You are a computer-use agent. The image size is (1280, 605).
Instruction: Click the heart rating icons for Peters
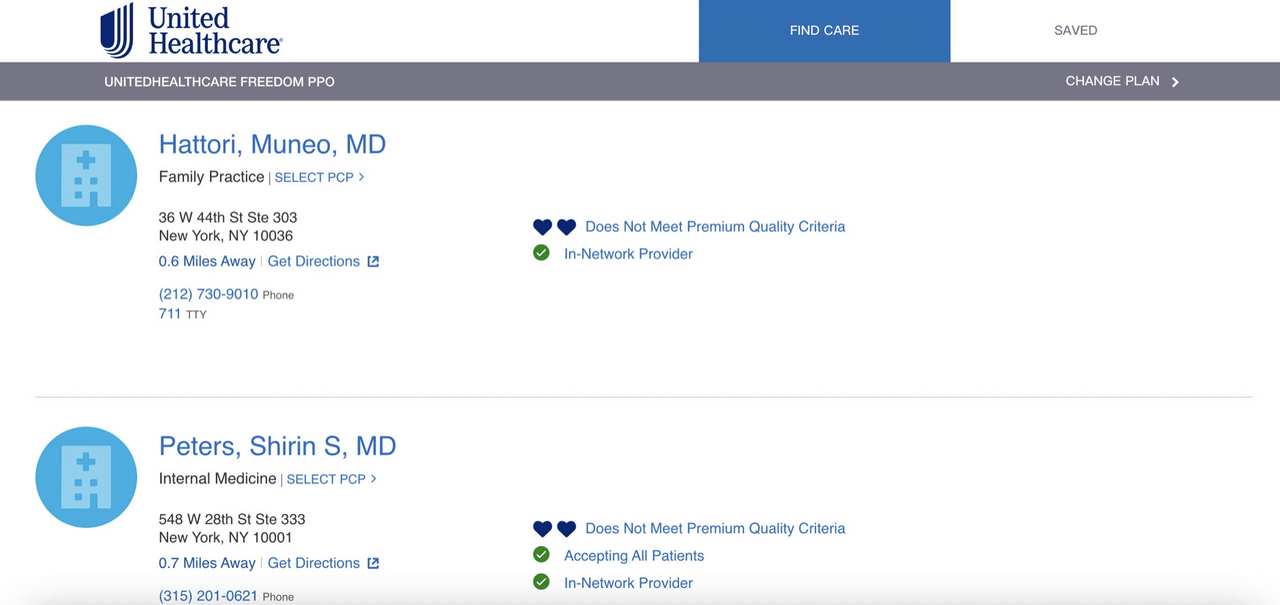(x=555, y=529)
